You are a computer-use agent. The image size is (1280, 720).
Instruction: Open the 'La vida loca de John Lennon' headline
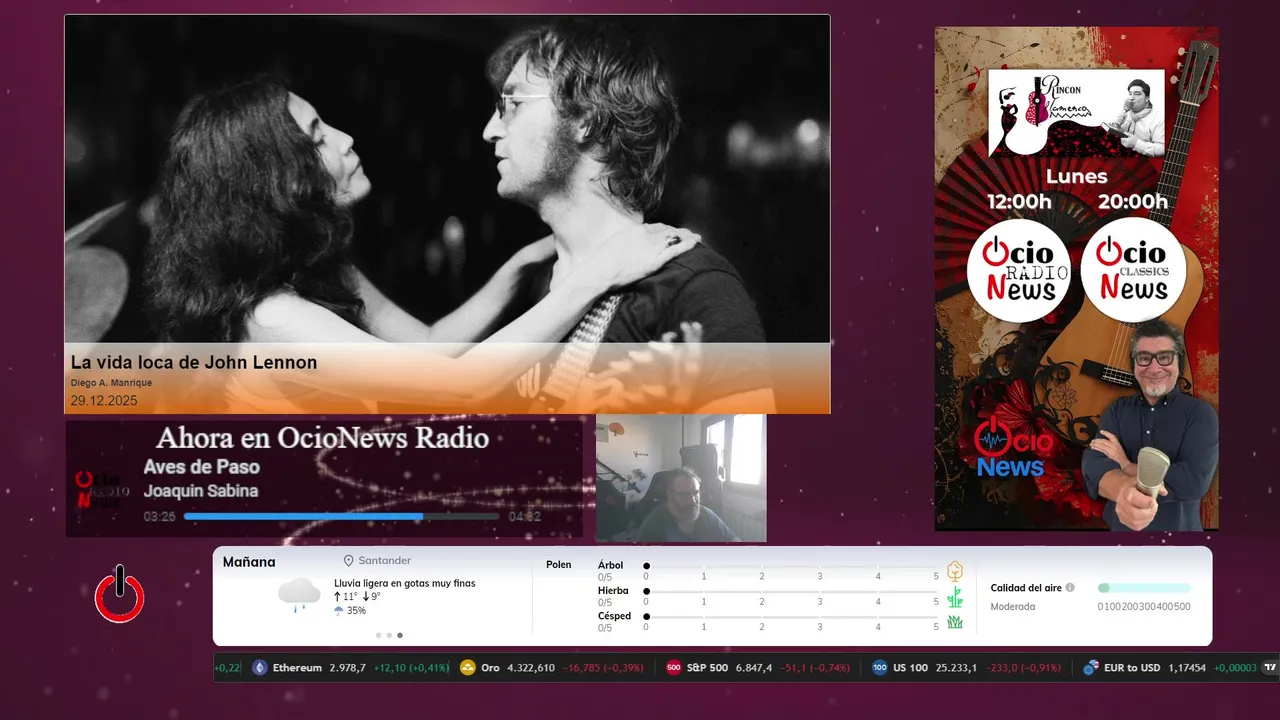pos(194,362)
